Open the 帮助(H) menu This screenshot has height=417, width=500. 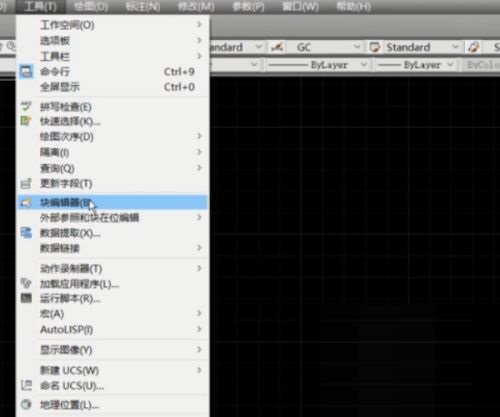(x=353, y=6)
